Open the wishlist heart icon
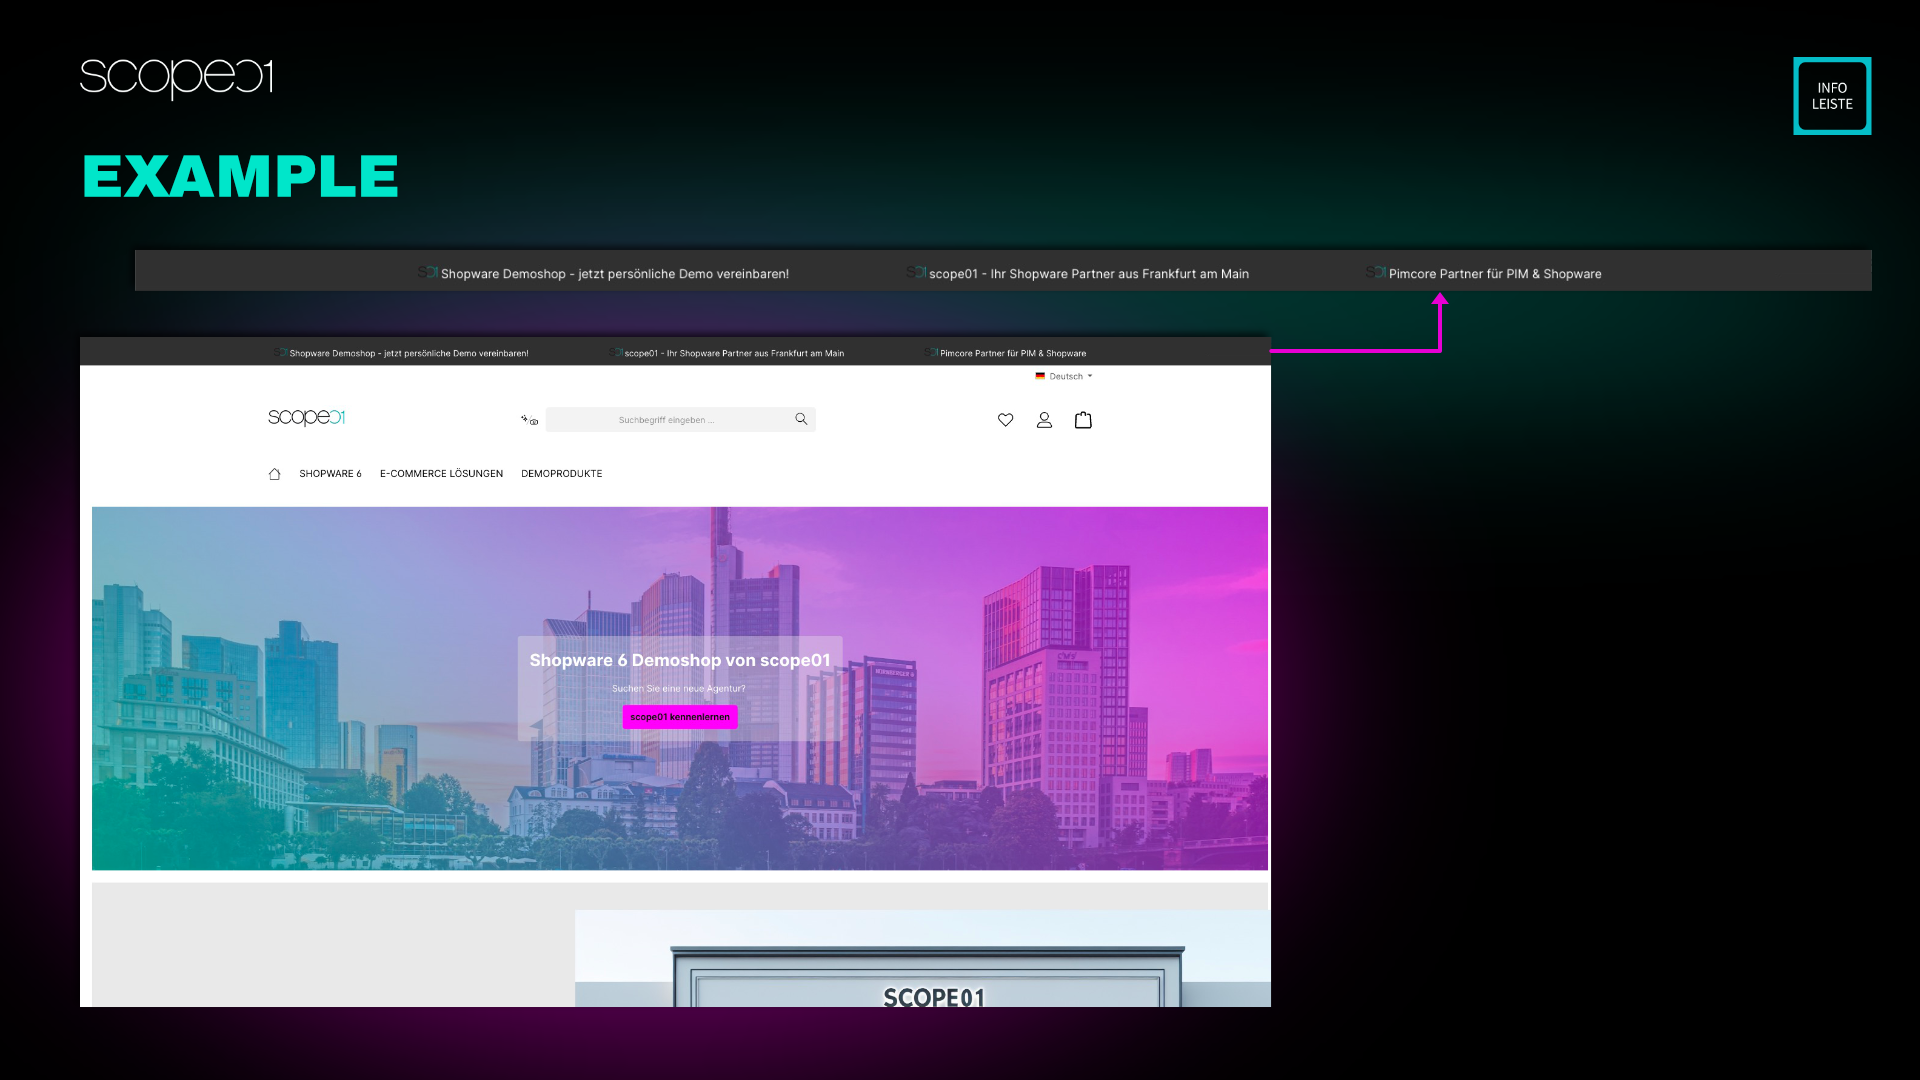The width and height of the screenshot is (1920, 1080). (1005, 420)
